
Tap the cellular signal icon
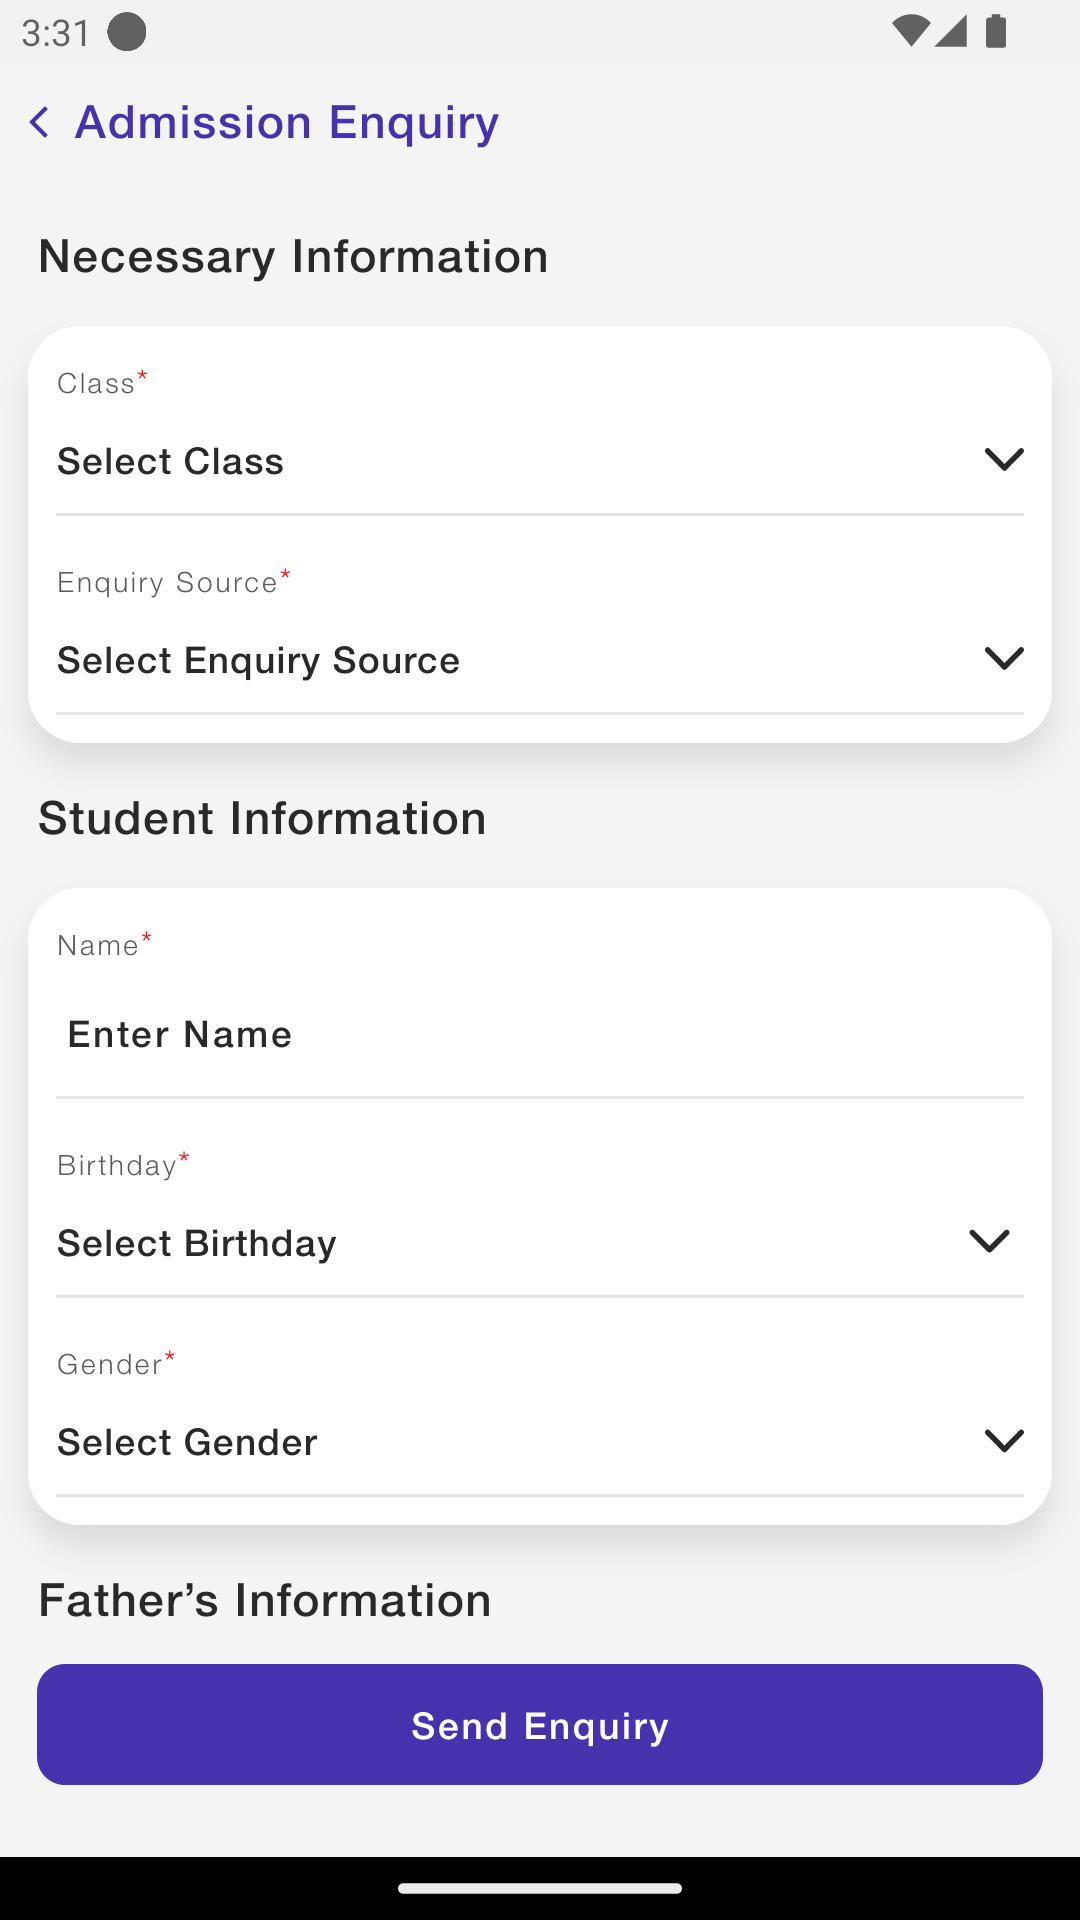click(951, 32)
